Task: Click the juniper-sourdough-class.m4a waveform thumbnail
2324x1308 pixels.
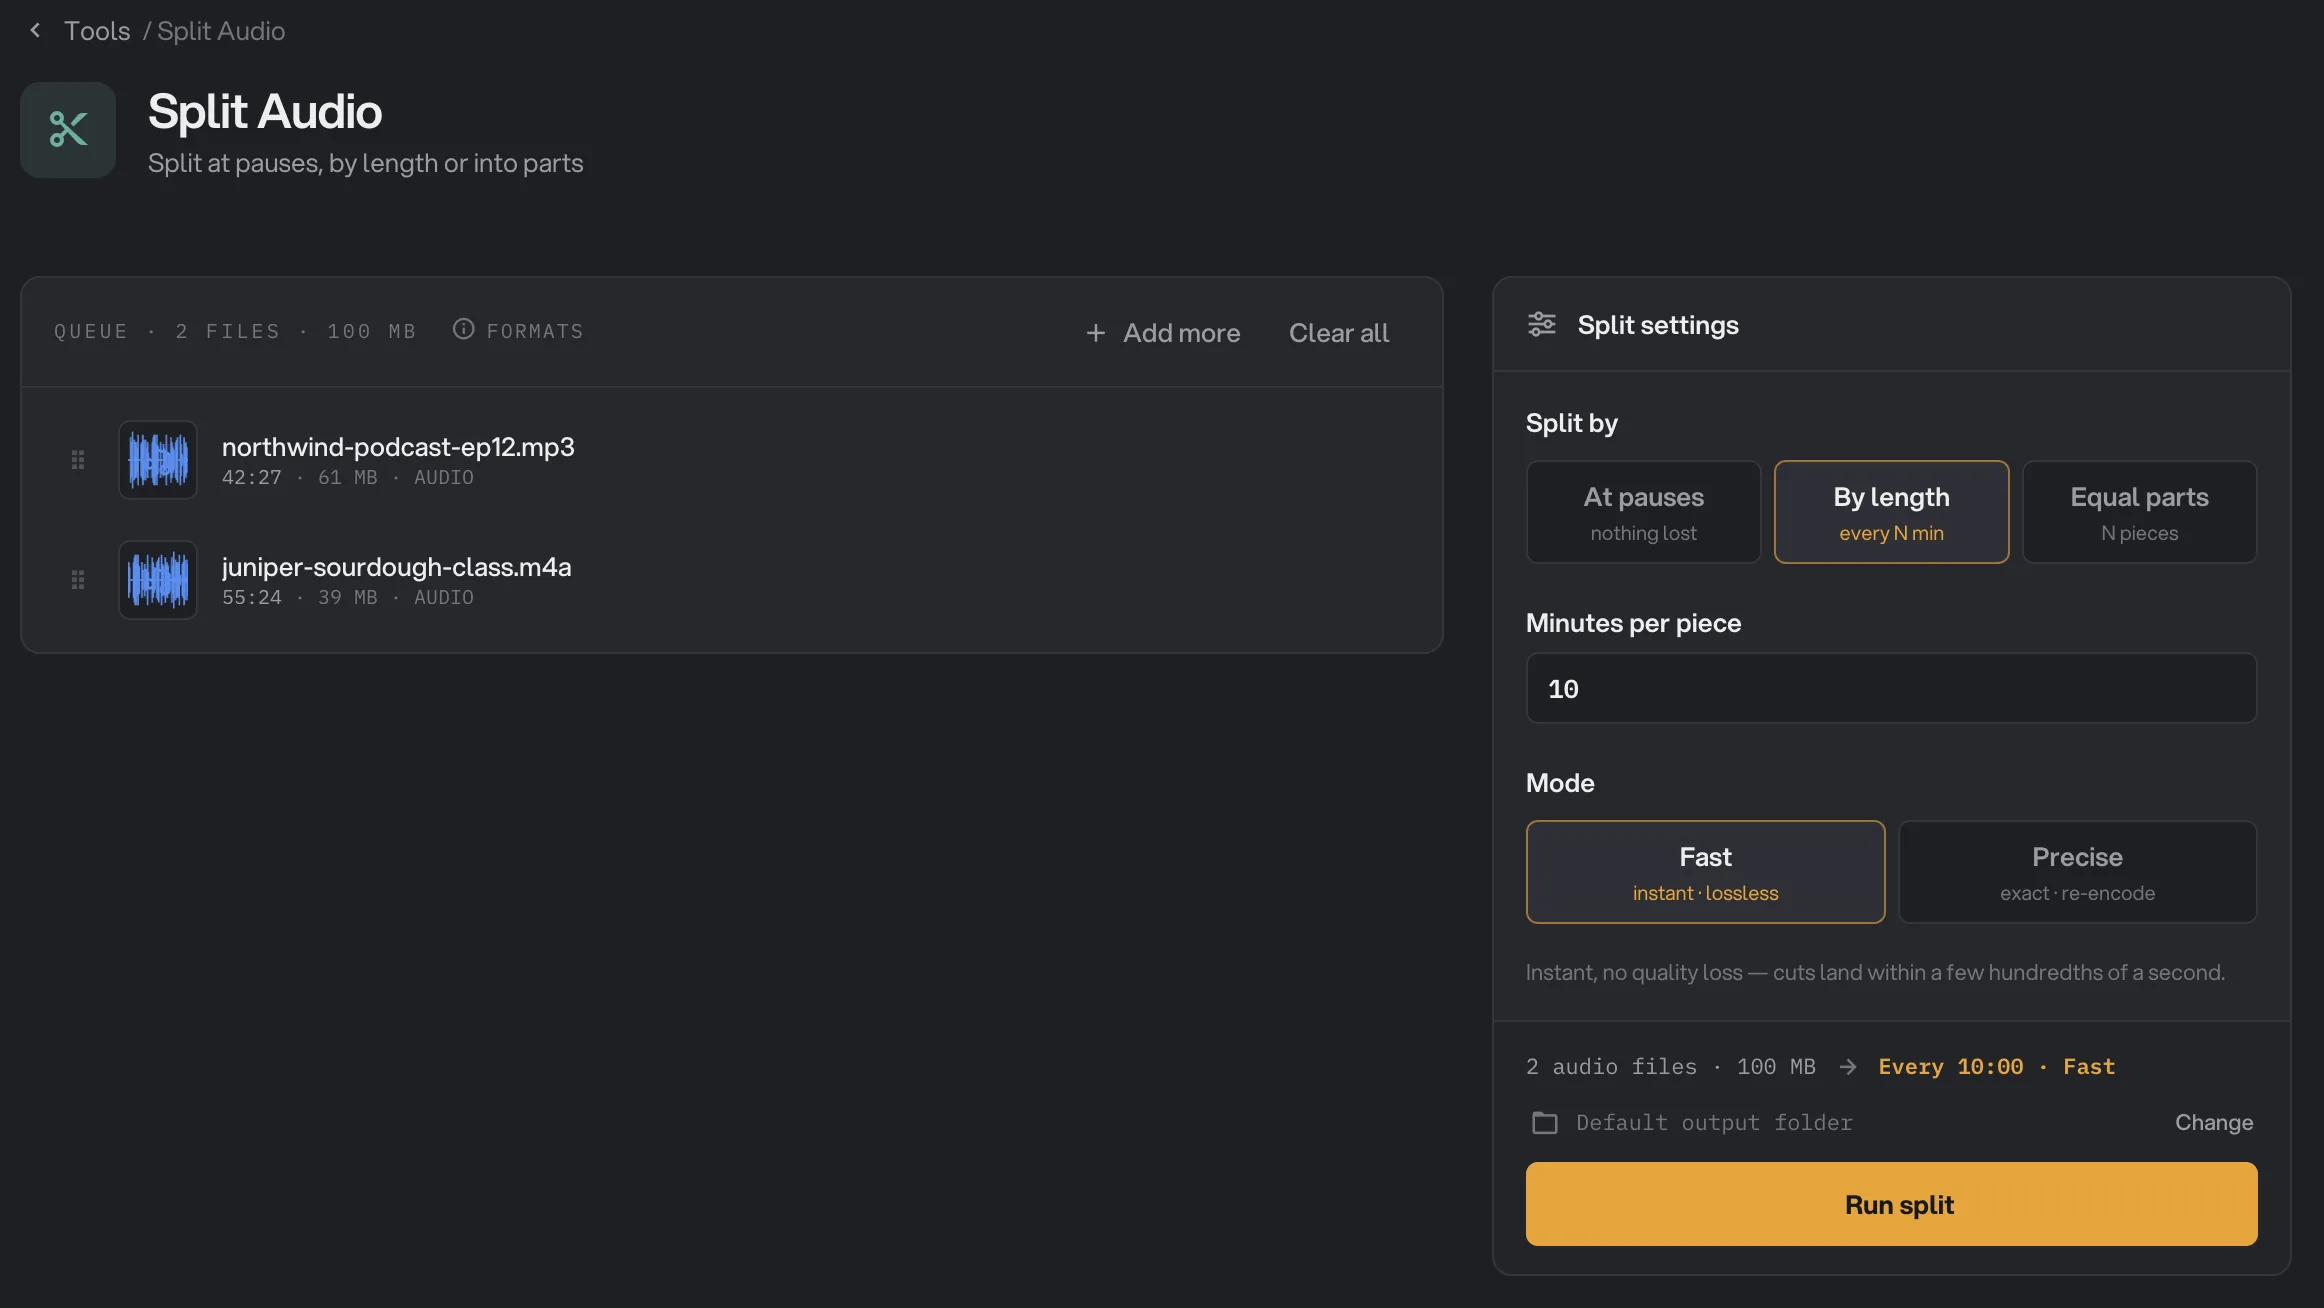Action: tap(158, 580)
